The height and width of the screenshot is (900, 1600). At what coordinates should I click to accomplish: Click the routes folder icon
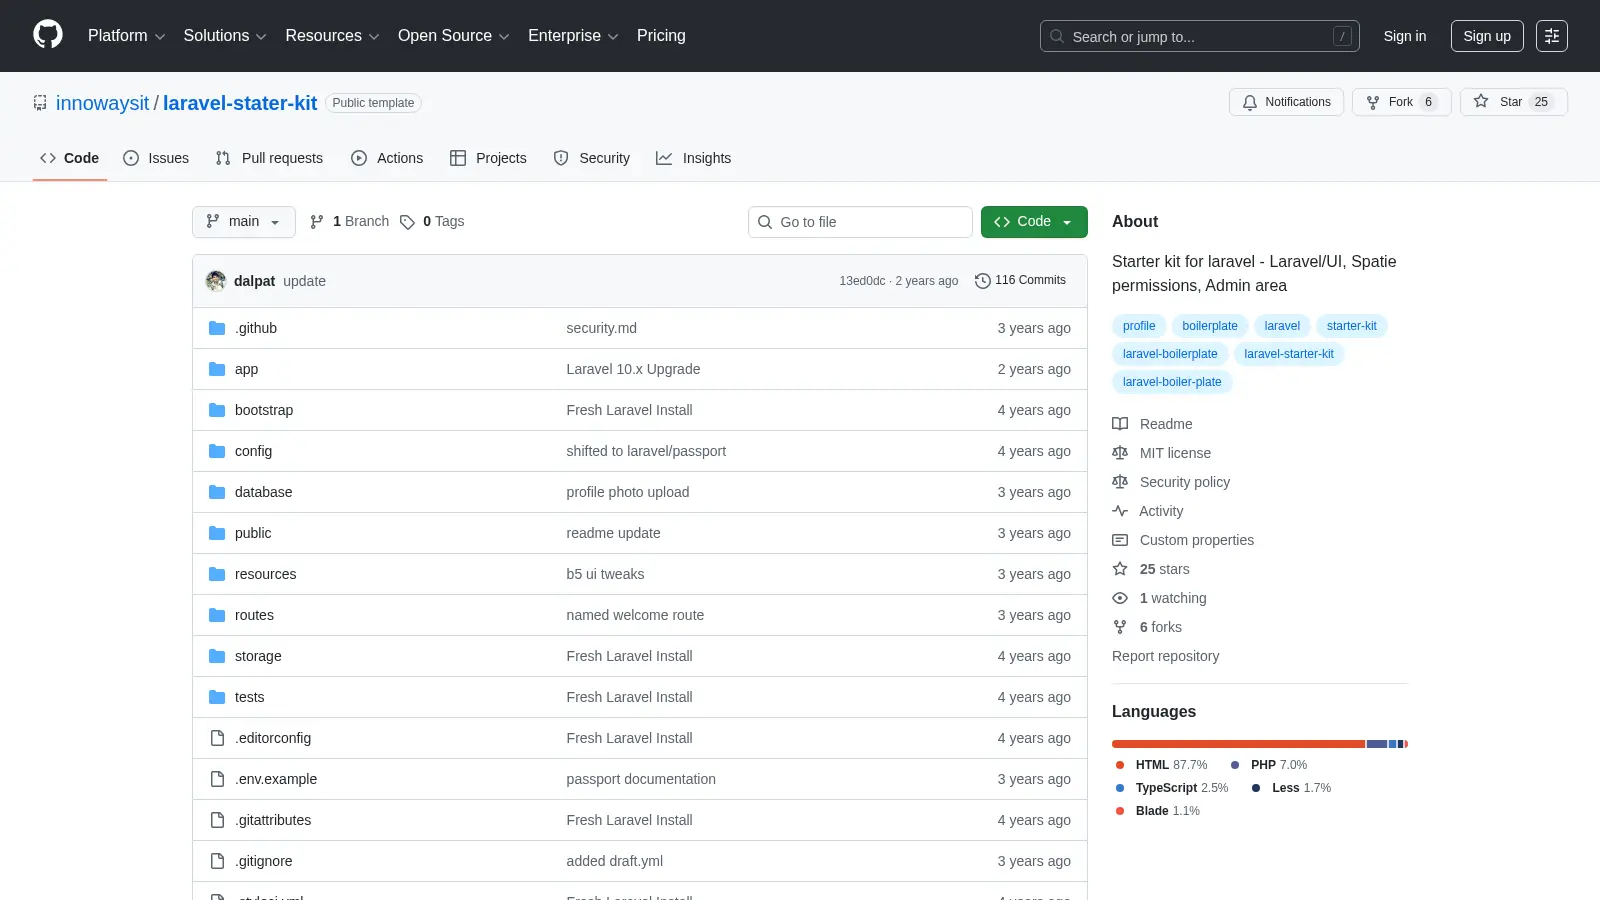point(217,615)
